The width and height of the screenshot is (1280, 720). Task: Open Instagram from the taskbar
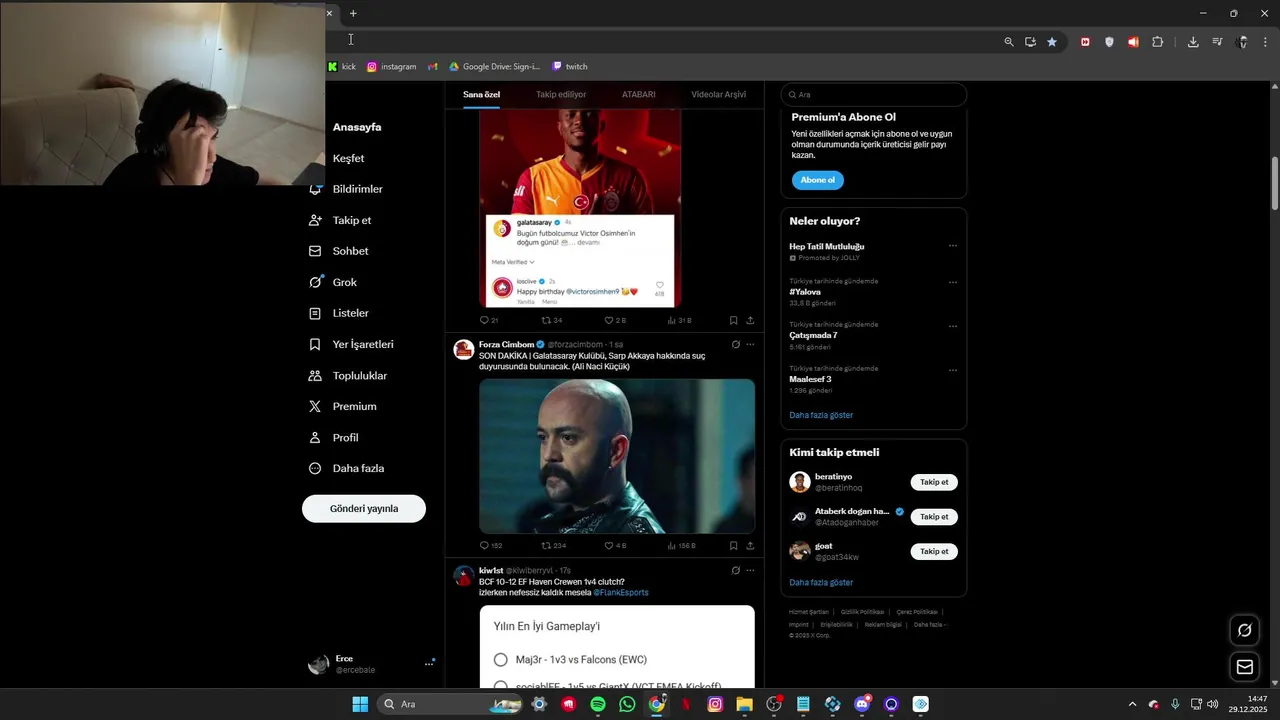point(715,704)
